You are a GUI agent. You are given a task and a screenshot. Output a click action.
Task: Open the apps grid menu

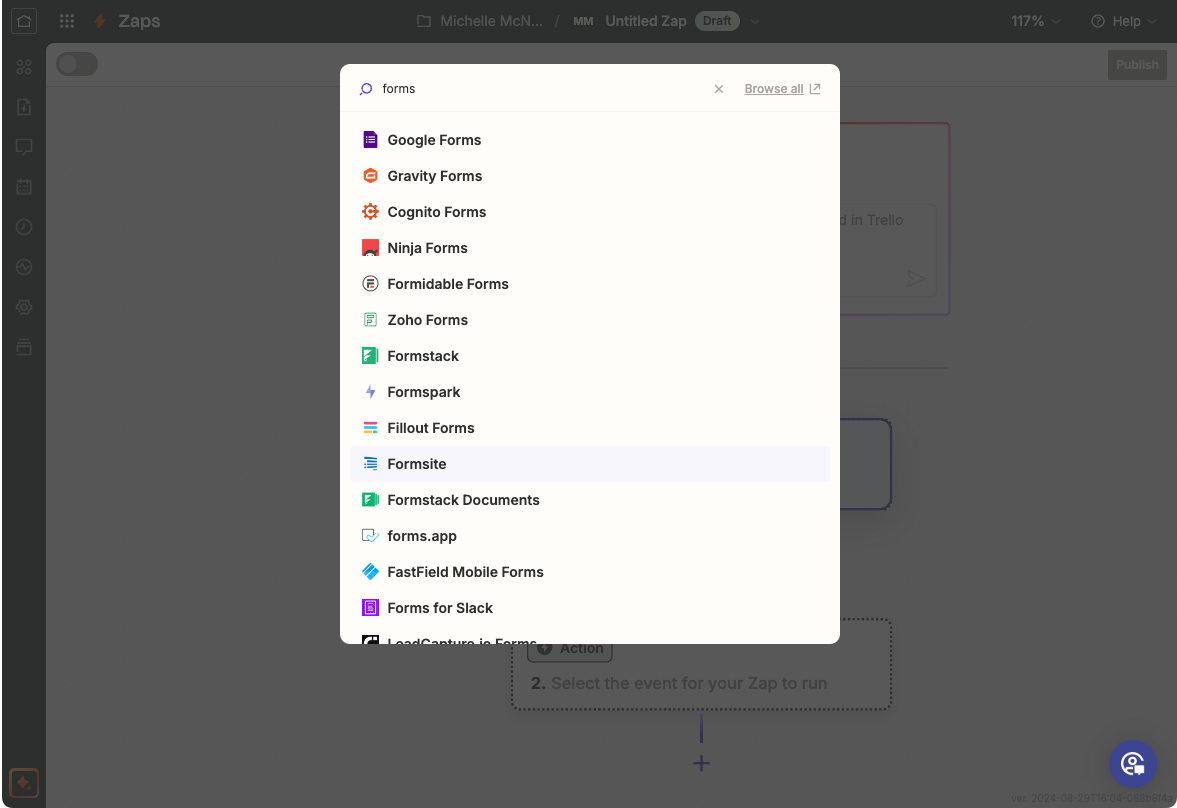point(67,21)
